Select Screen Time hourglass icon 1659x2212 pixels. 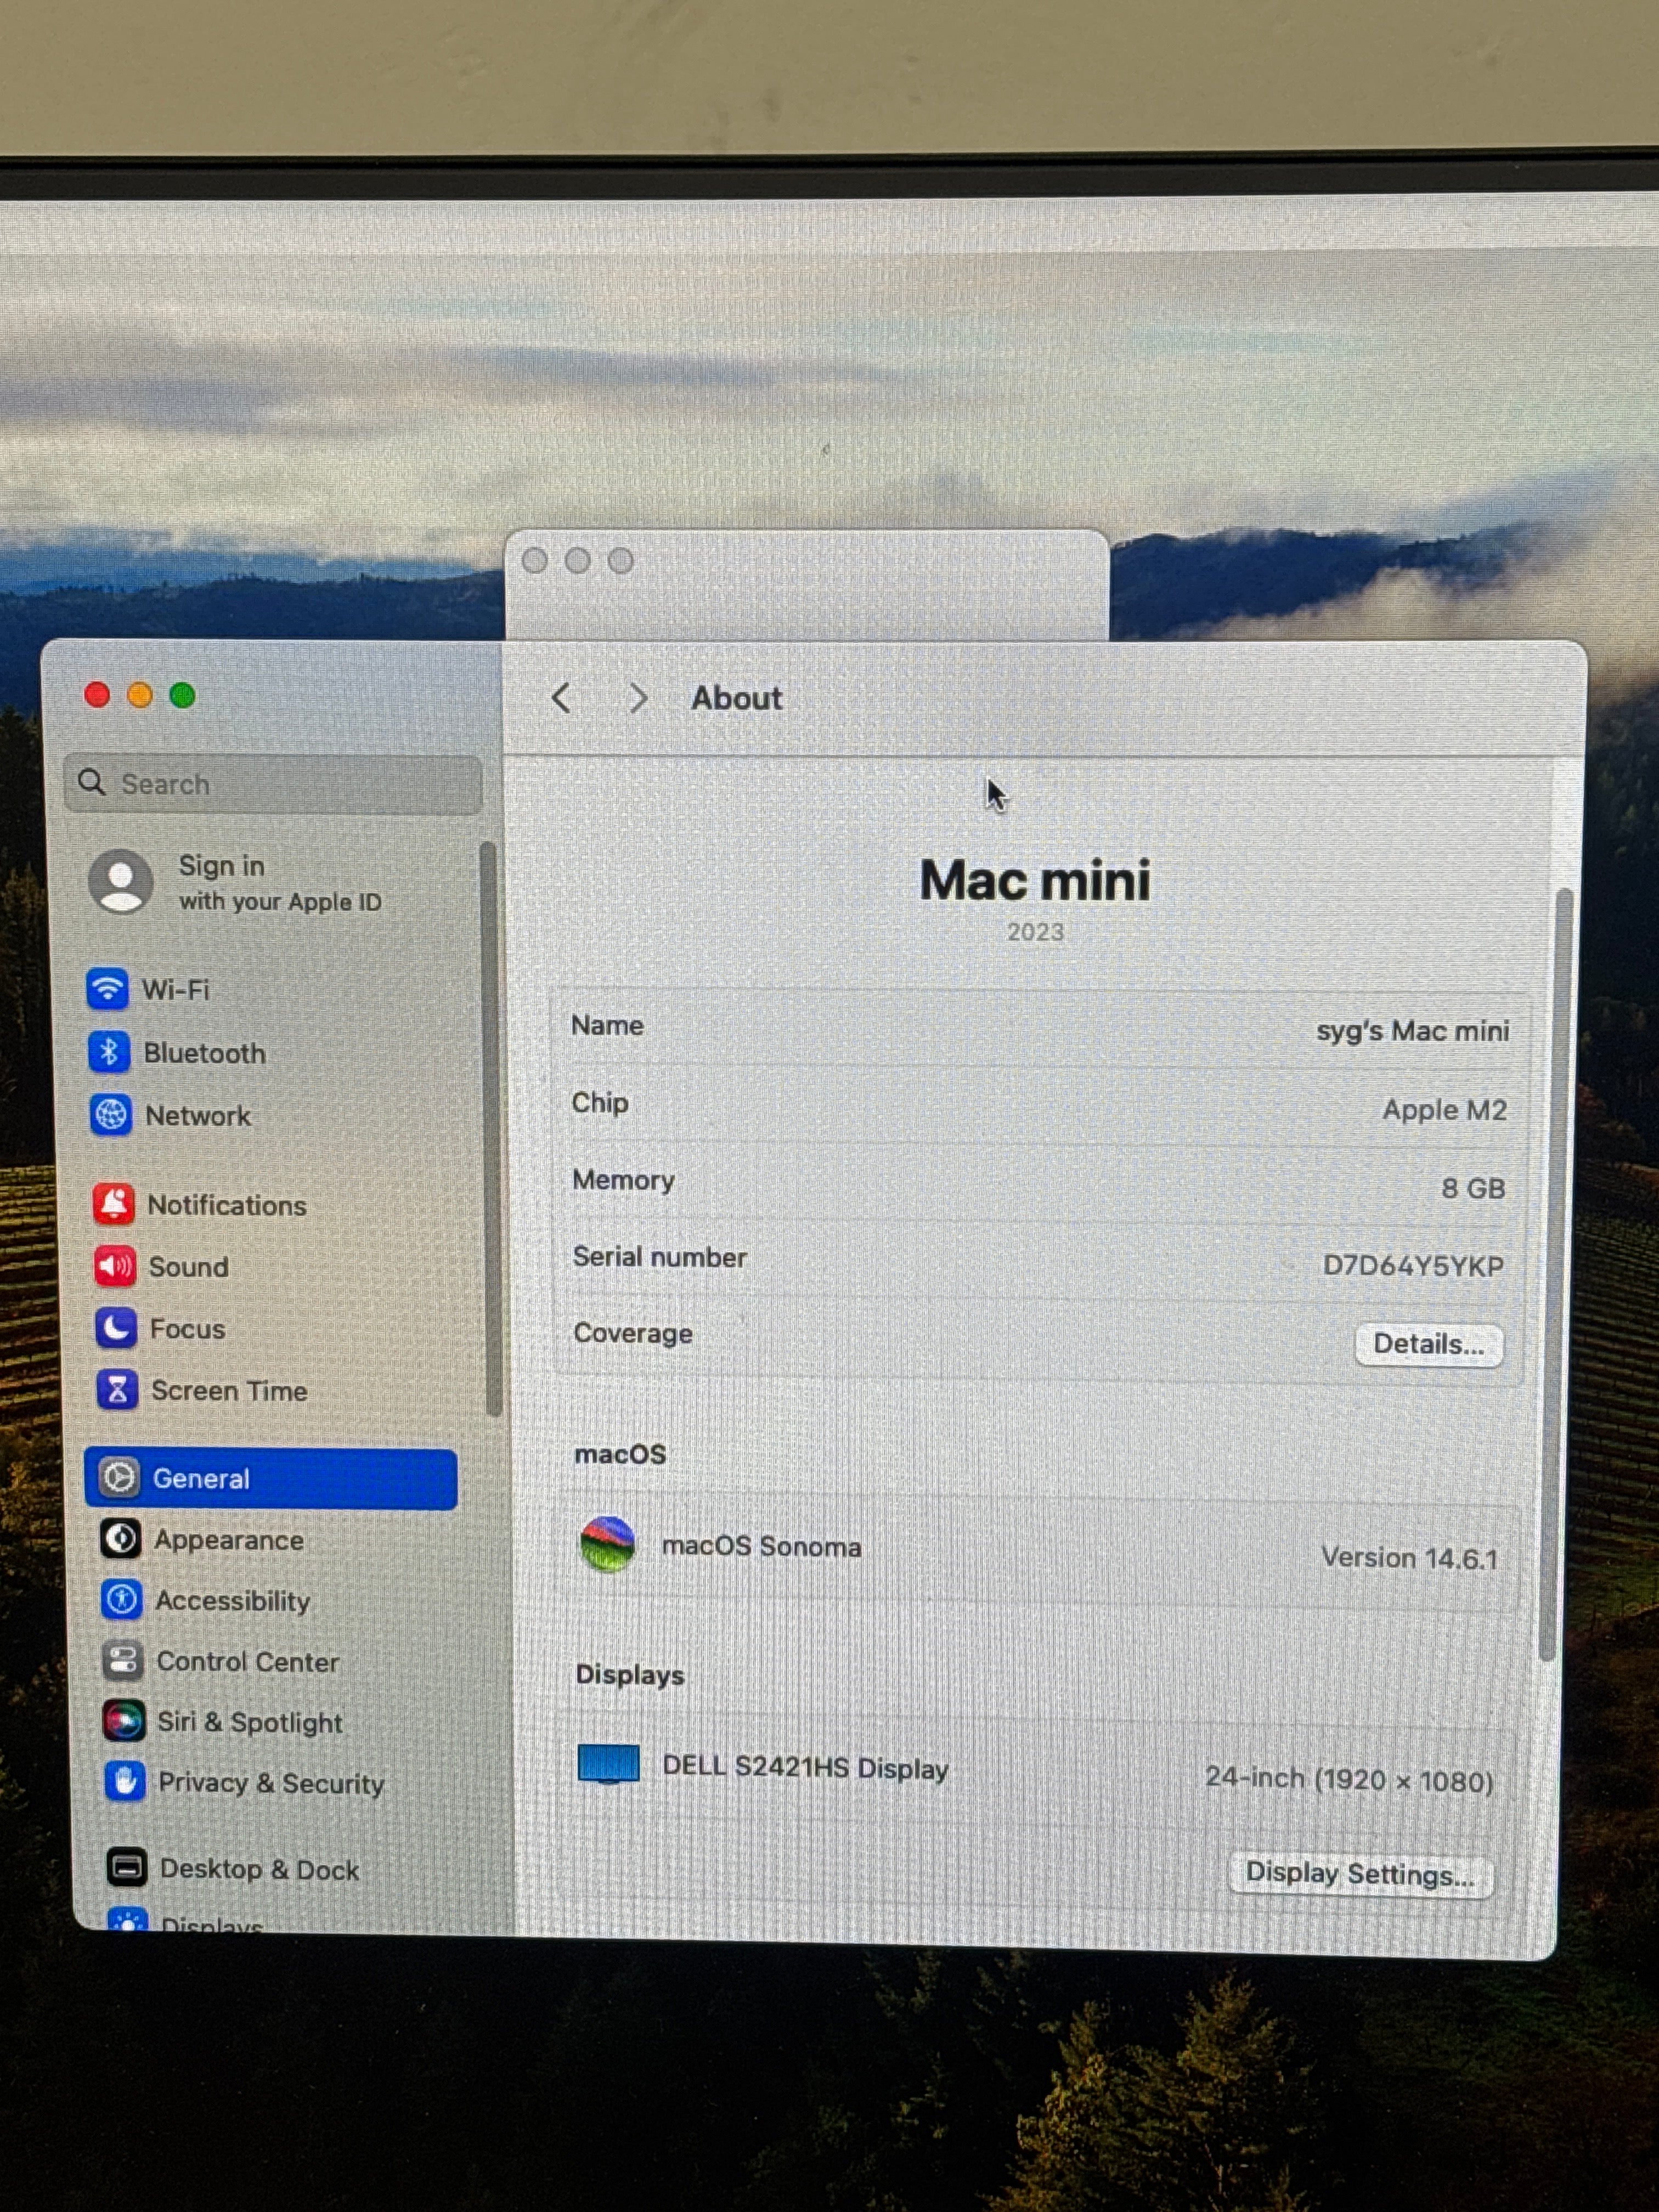(117, 1390)
